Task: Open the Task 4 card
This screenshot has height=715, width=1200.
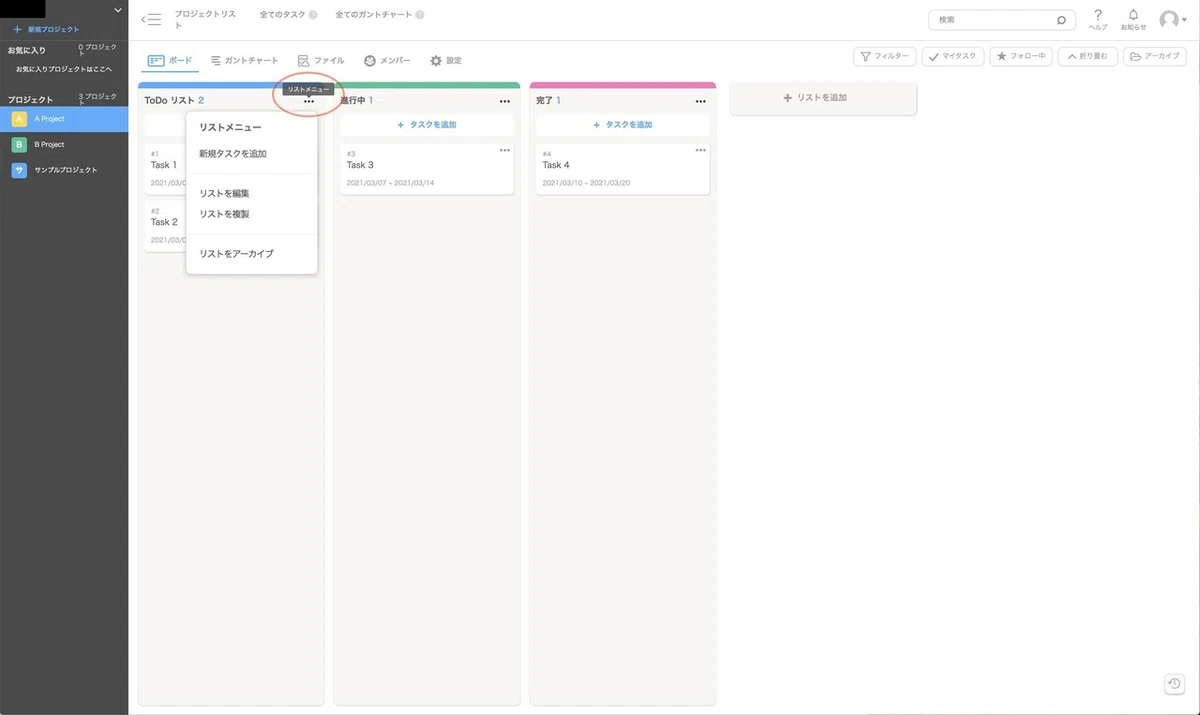Action: coord(623,169)
